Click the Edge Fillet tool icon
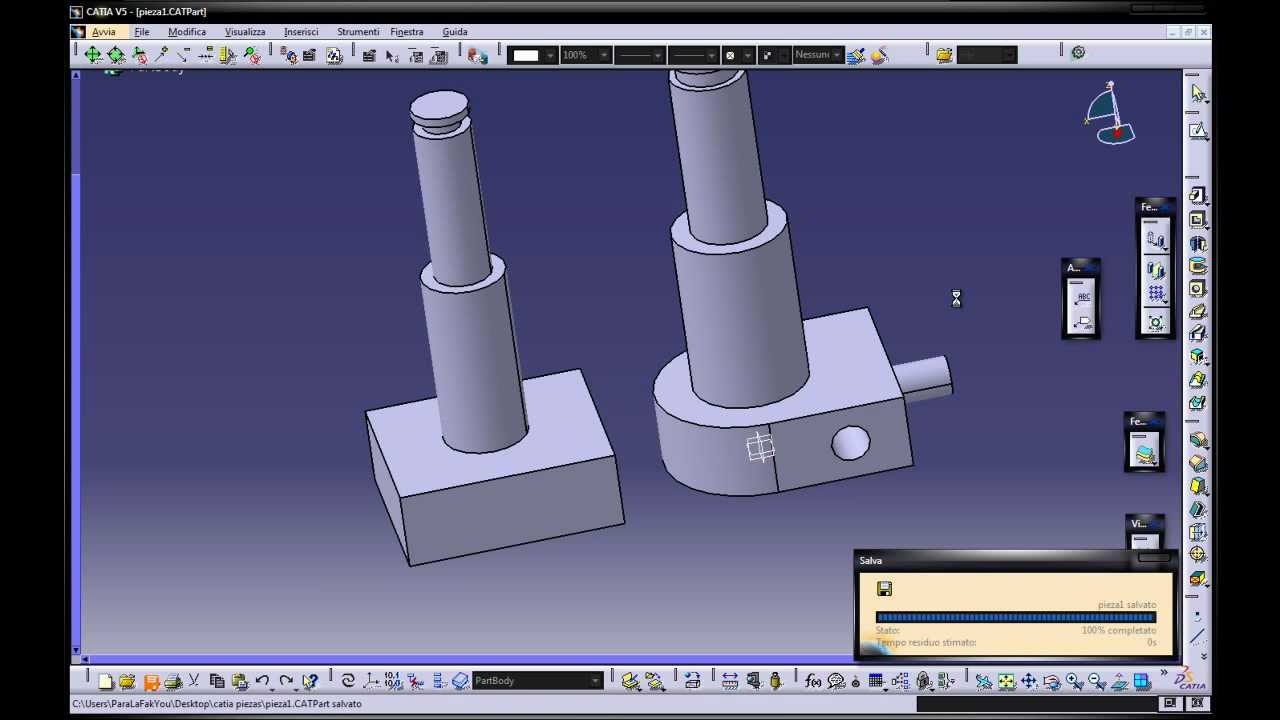Screen dimensions: 1280x720 pos(1198,440)
